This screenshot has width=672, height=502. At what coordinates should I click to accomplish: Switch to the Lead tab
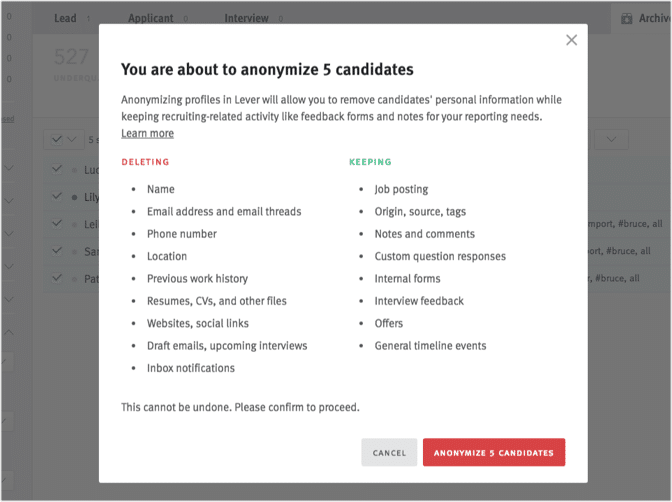[65, 18]
